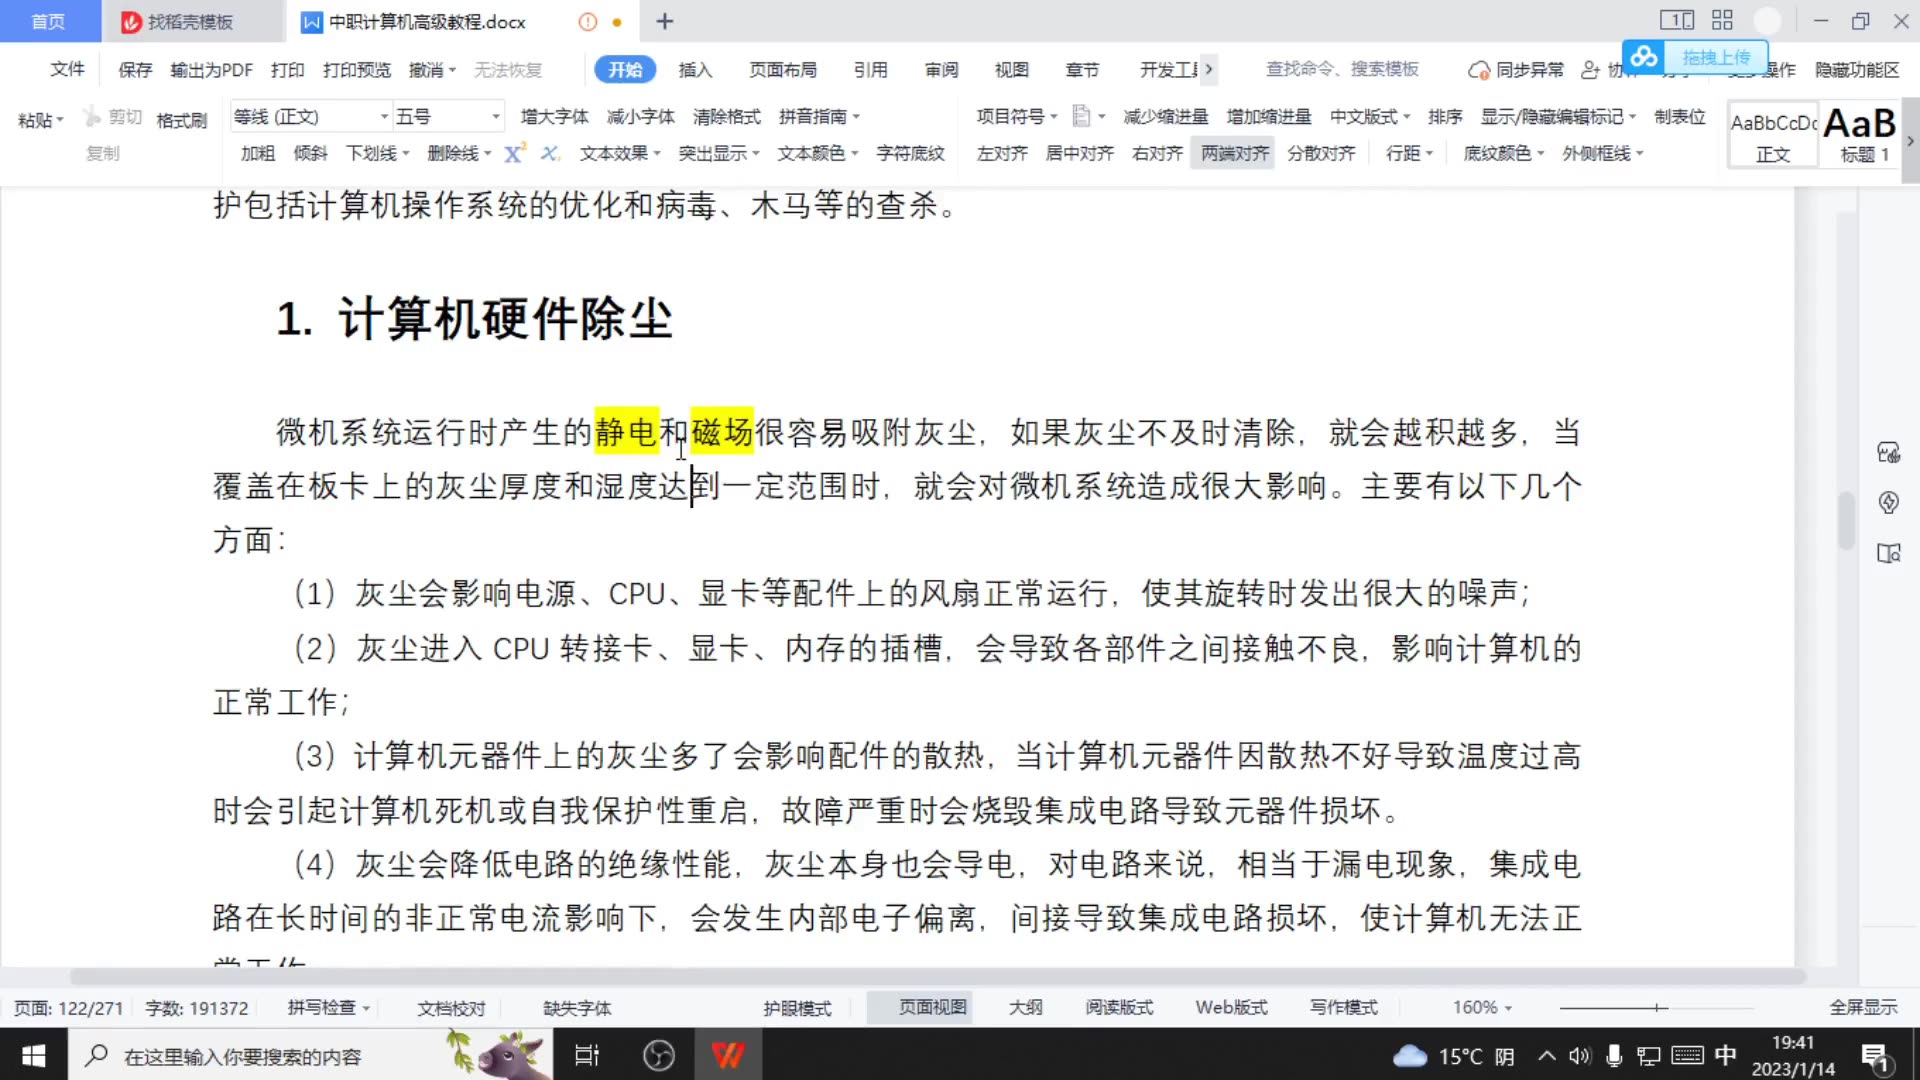
Task: Toggle justify alignment (两端对齐)
Action: [x=1232, y=152]
